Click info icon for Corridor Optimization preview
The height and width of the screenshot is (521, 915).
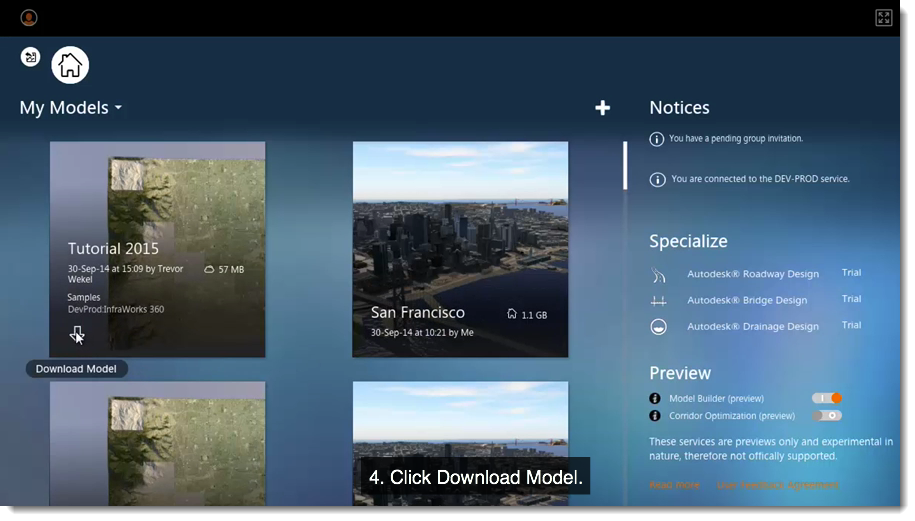tap(655, 416)
